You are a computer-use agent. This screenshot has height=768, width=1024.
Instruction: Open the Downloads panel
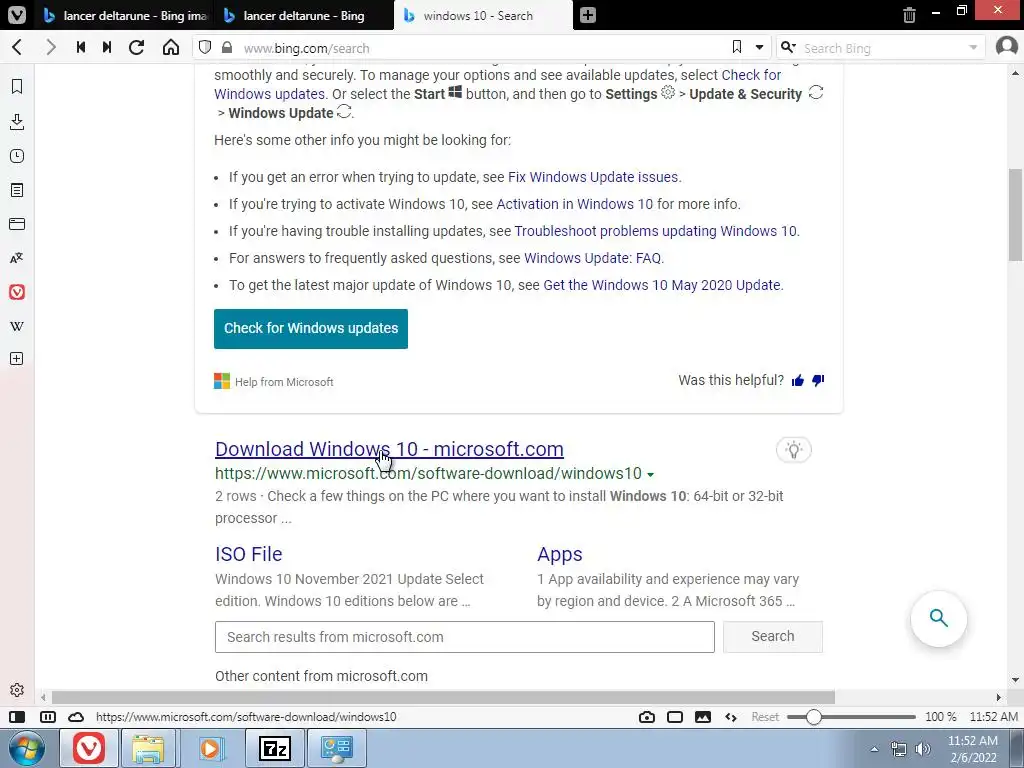coord(17,121)
